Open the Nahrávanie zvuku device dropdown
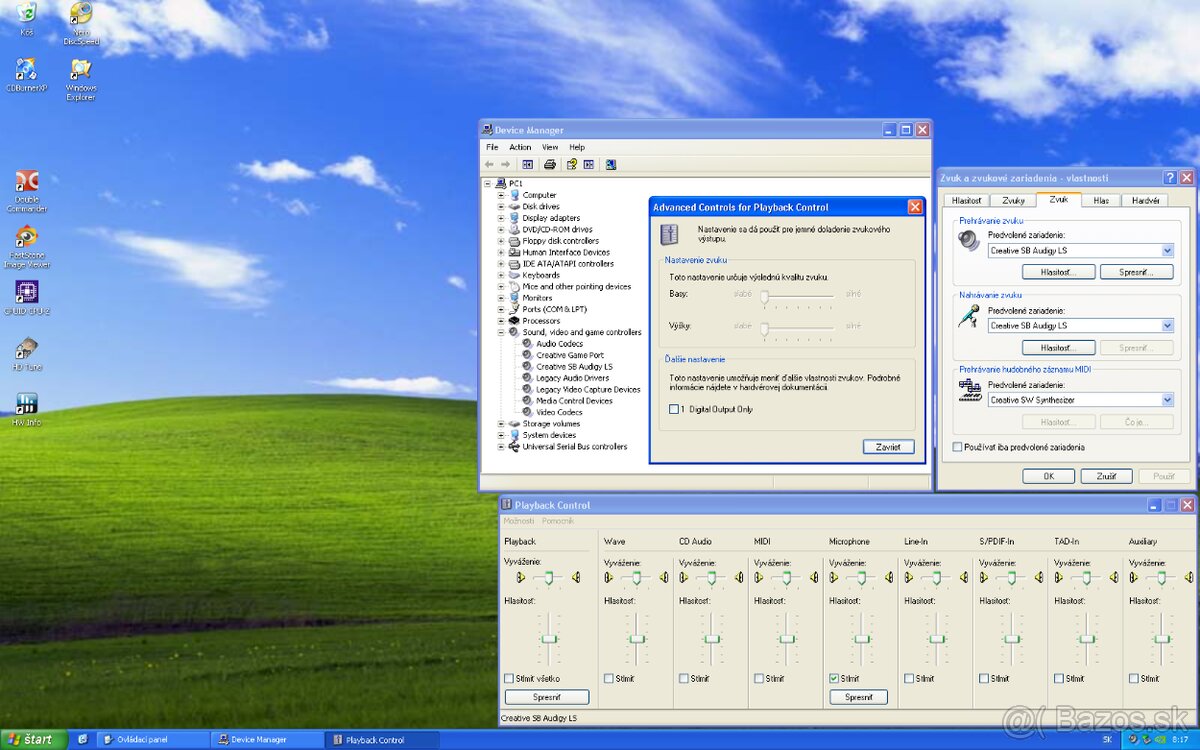The width and height of the screenshot is (1200, 750). (x=1167, y=326)
